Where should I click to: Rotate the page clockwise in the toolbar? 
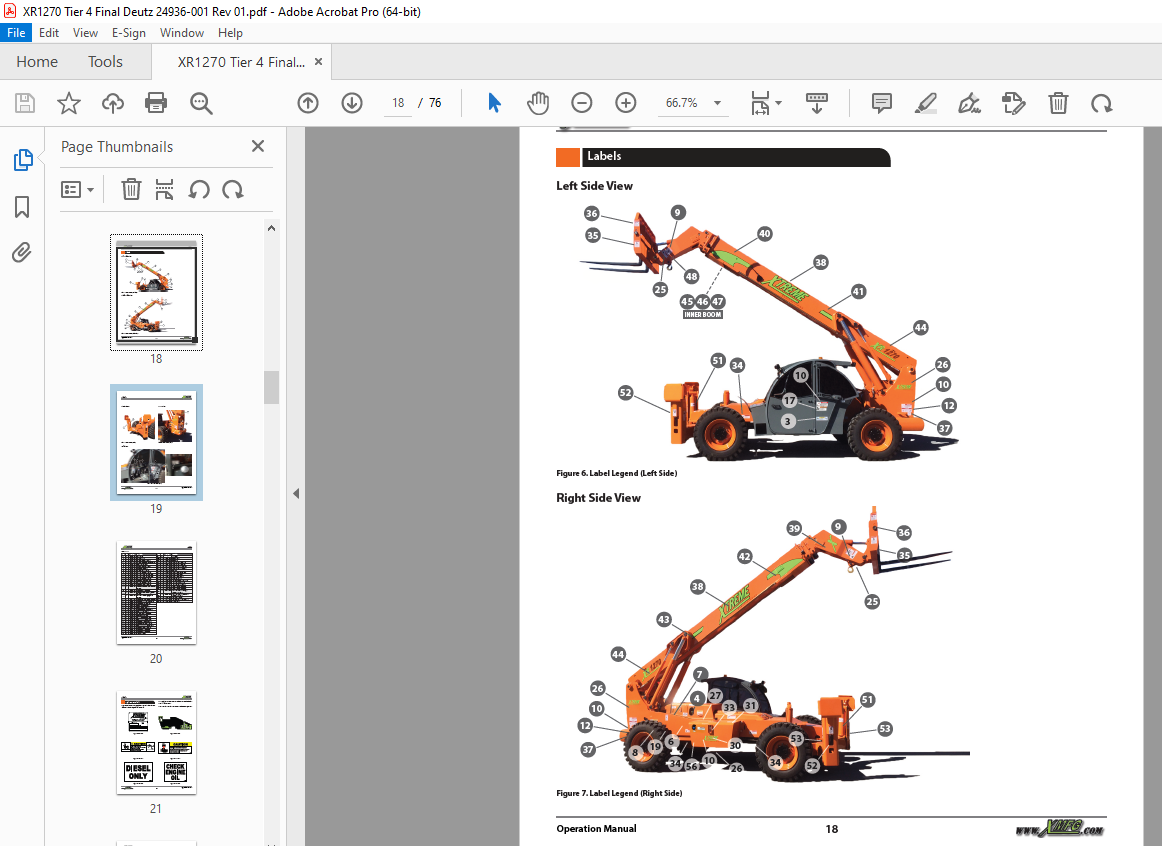[x=1101, y=103]
